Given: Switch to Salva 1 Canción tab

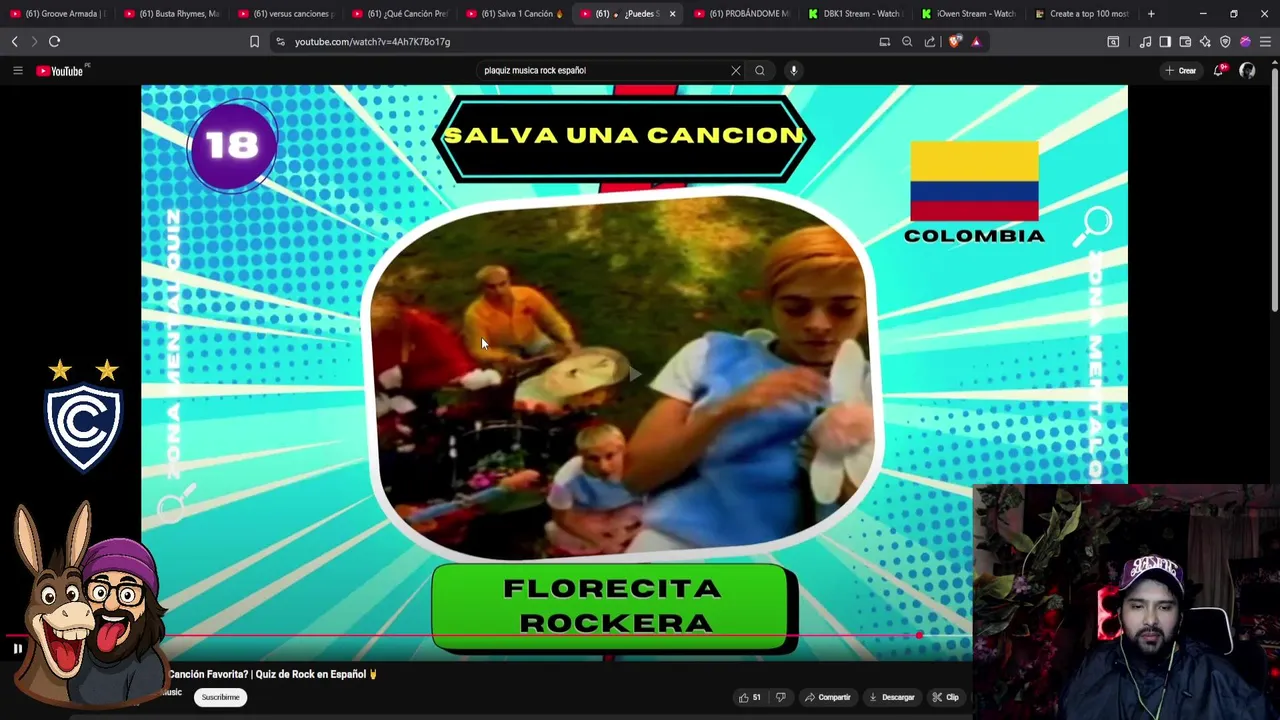Looking at the screenshot, I should pos(514,14).
